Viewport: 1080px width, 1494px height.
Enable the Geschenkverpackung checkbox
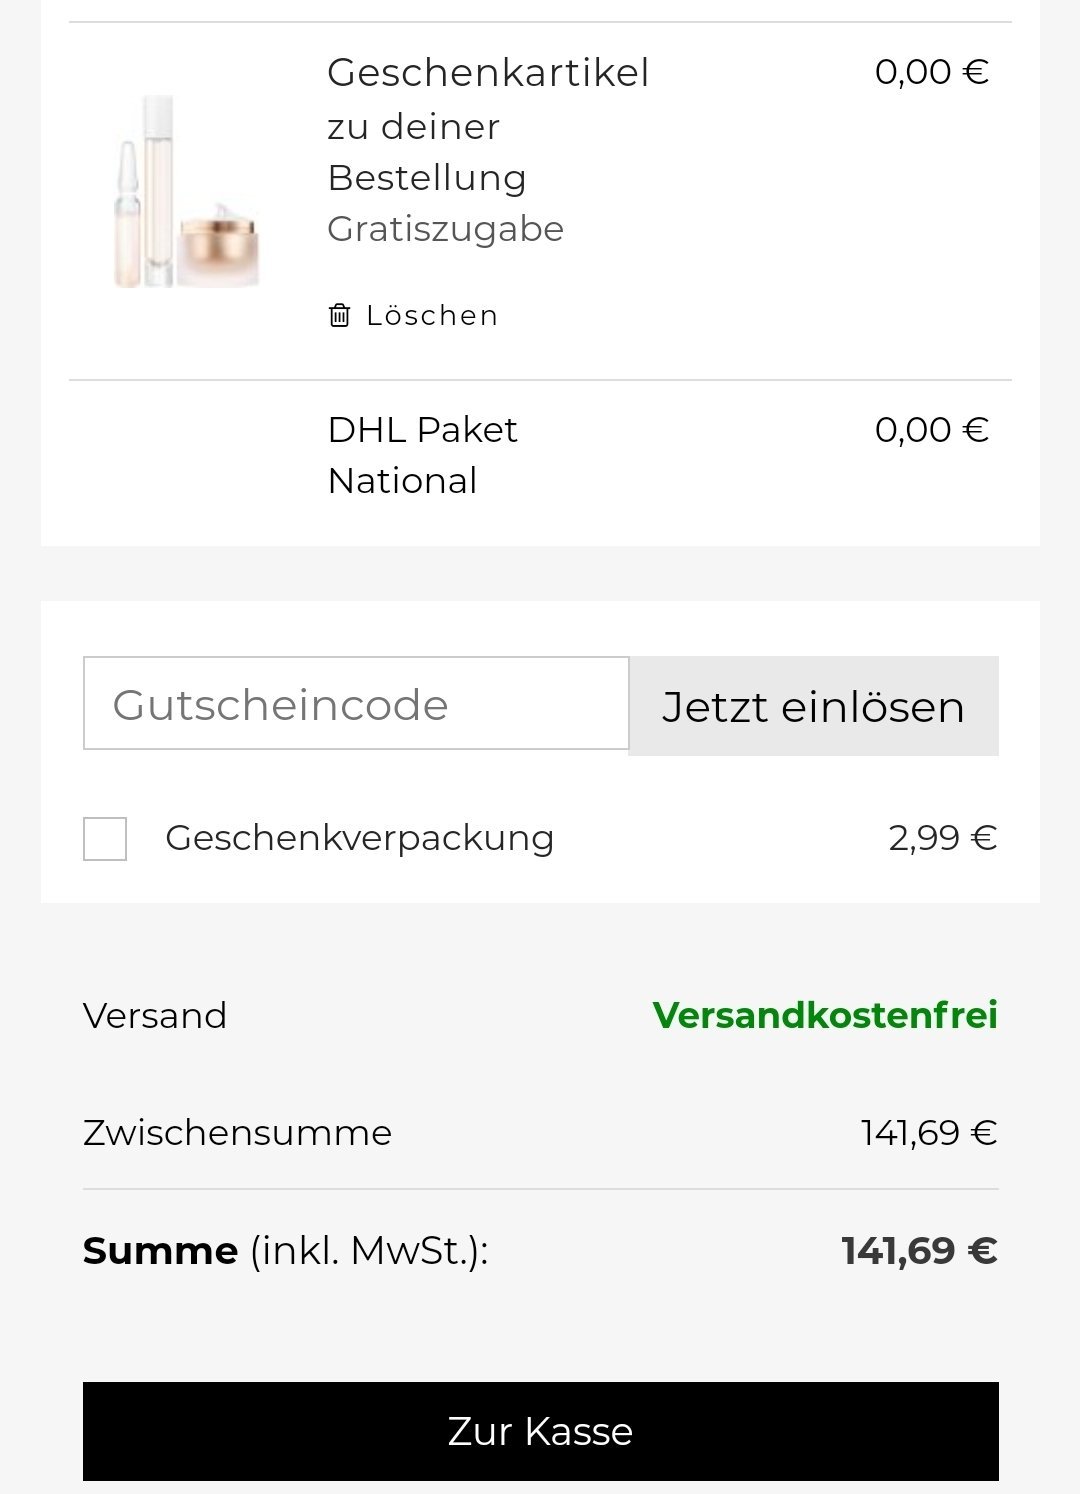coord(105,838)
